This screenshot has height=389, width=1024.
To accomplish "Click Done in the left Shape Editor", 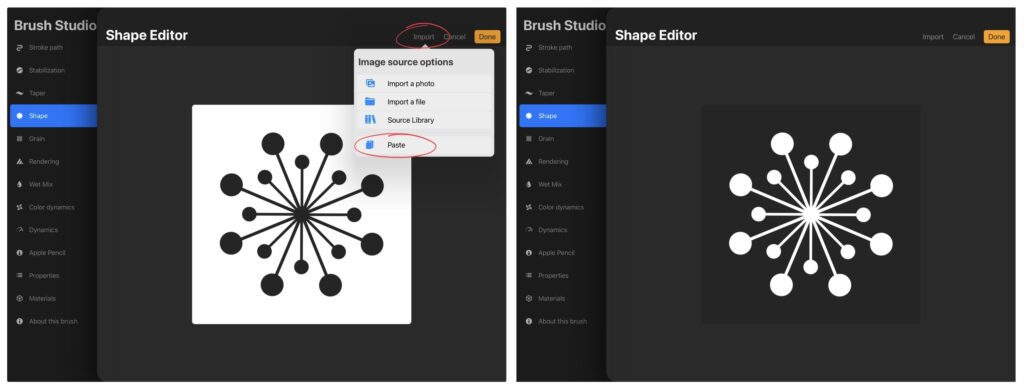I will coord(487,37).
